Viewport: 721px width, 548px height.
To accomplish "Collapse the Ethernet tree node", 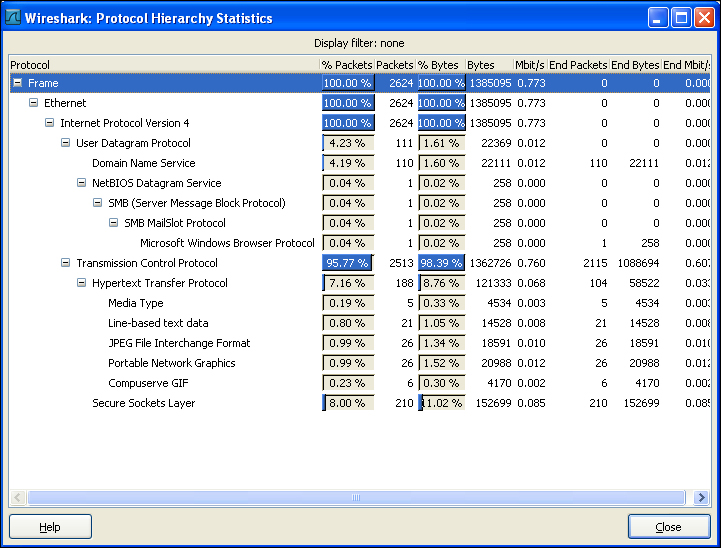I will pos(34,103).
